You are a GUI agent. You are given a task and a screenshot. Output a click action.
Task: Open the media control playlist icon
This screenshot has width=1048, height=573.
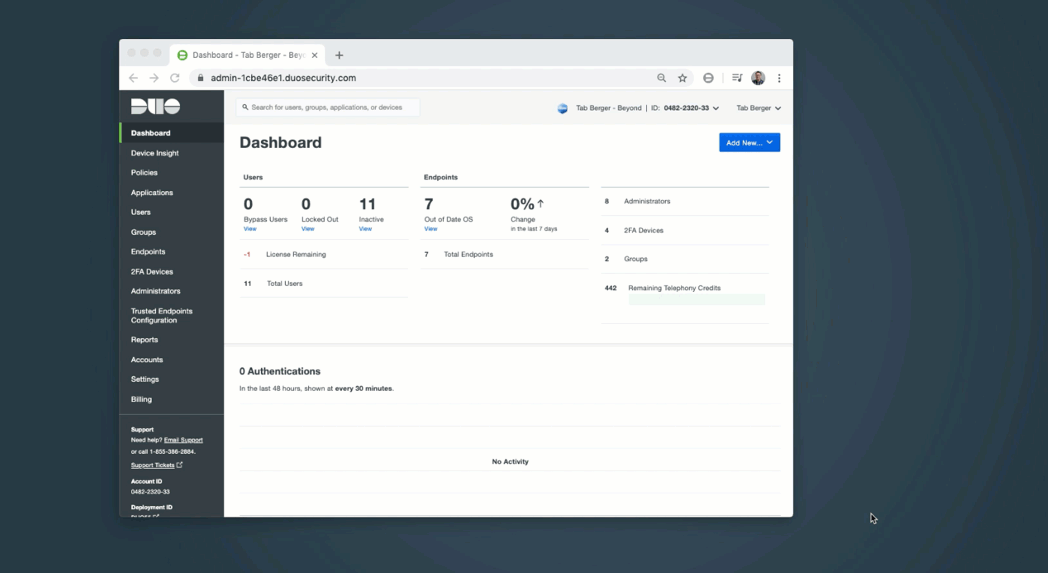coord(737,78)
